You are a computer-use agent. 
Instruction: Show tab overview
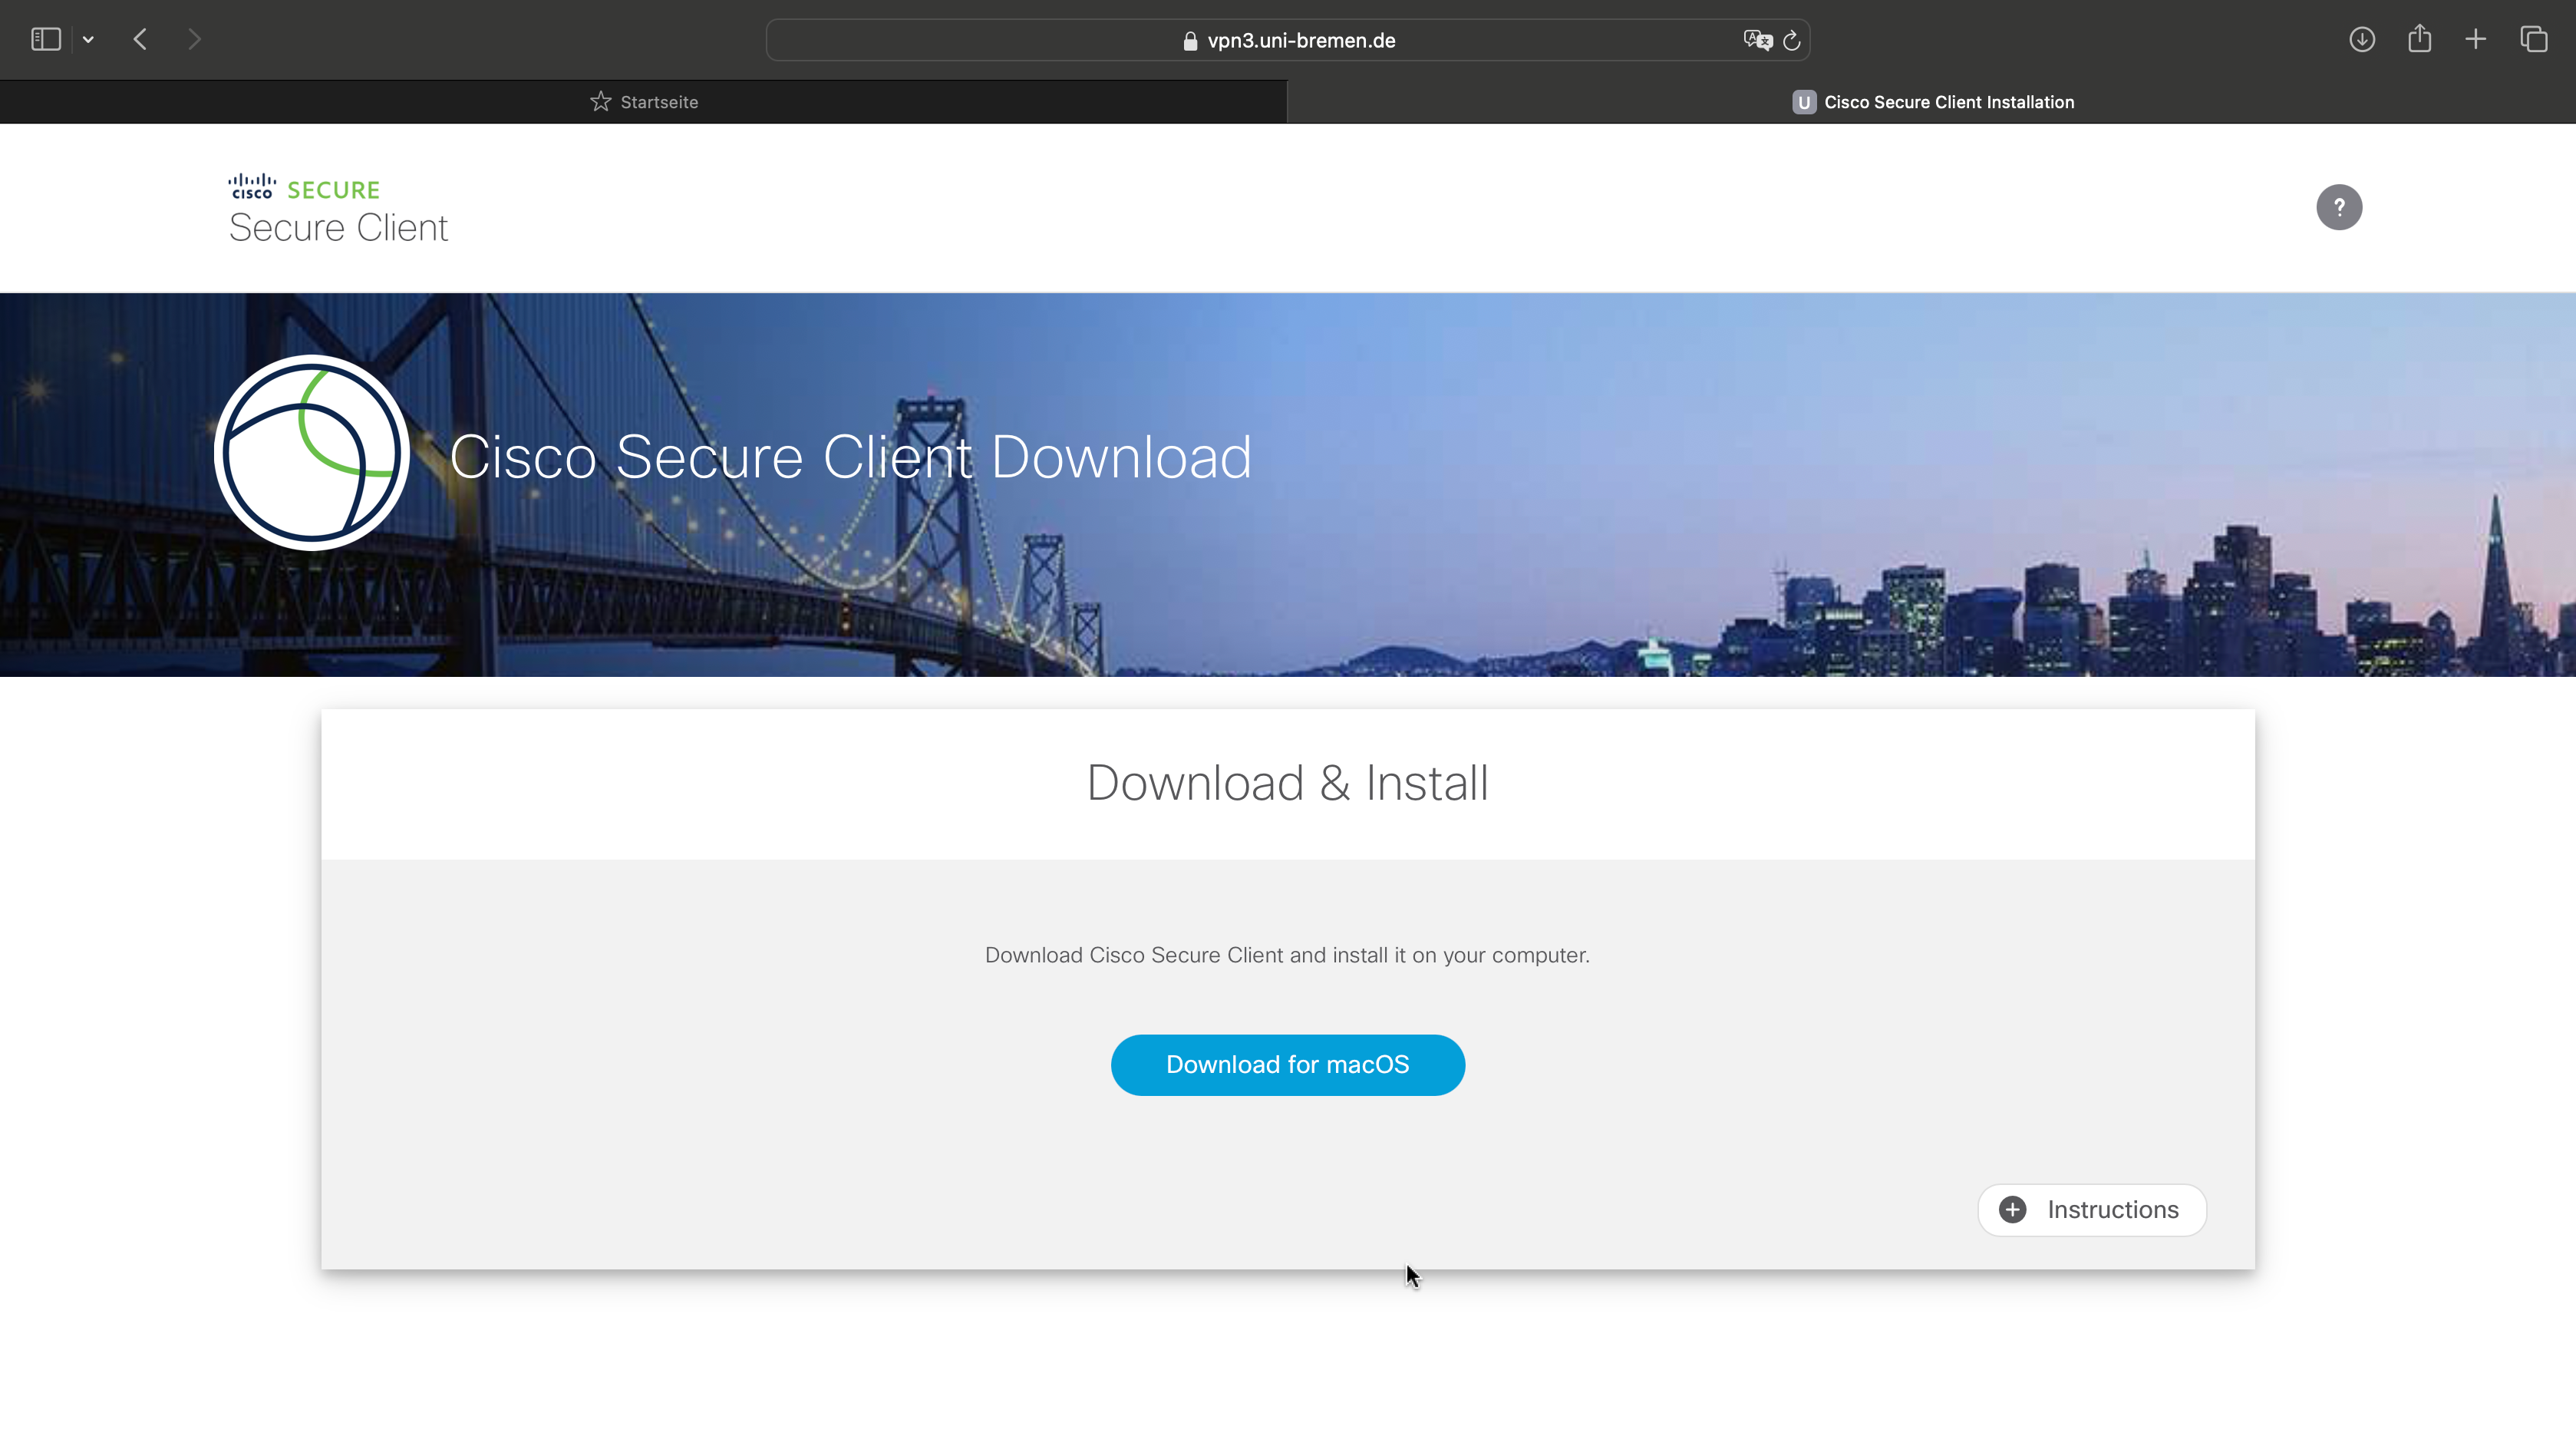coord(2534,40)
